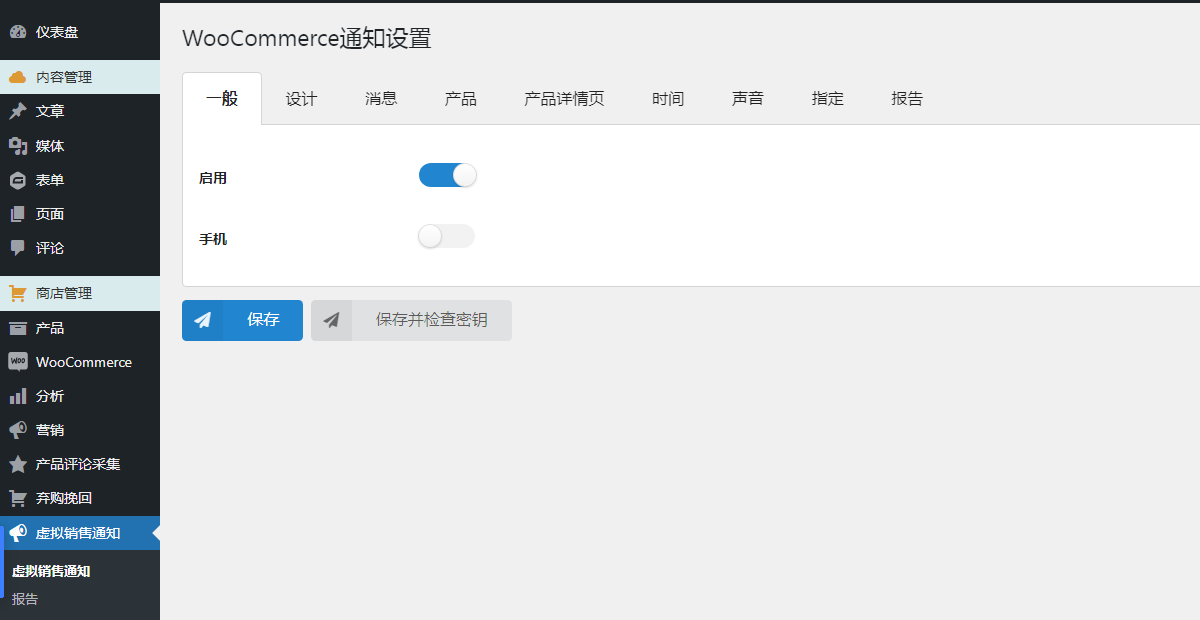Screen dimensions: 1200x620
Task: Click the media icon beside 媒体
Action: point(18,146)
